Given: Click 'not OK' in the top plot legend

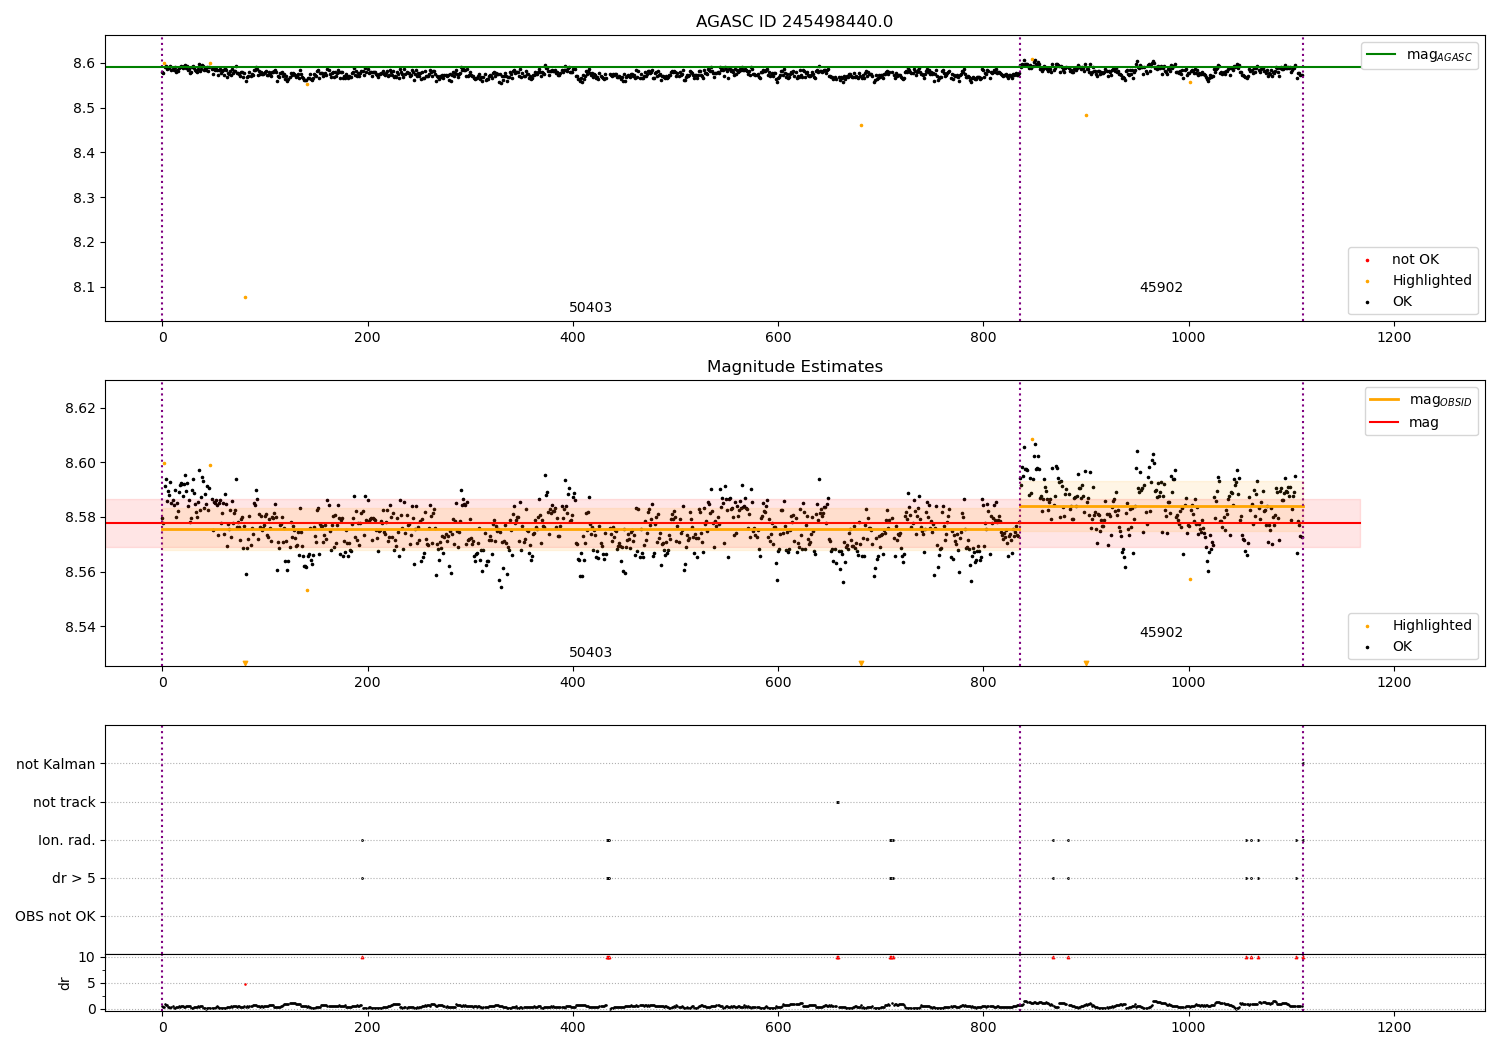Looking at the screenshot, I should [1415, 260].
